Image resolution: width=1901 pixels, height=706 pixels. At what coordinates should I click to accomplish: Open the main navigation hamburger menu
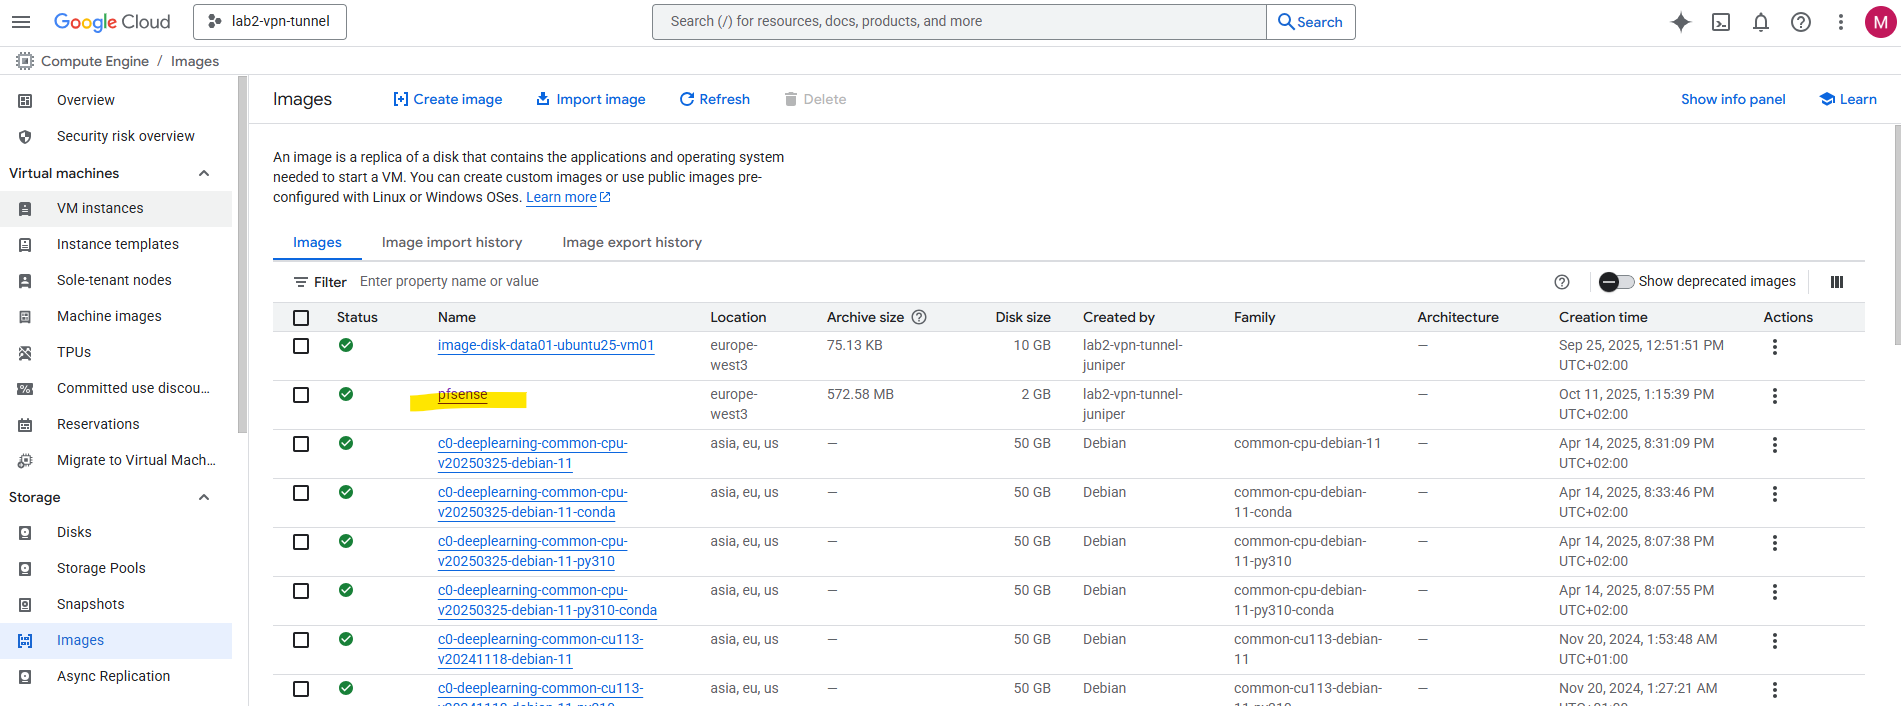pyautogui.click(x=21, y=22)
